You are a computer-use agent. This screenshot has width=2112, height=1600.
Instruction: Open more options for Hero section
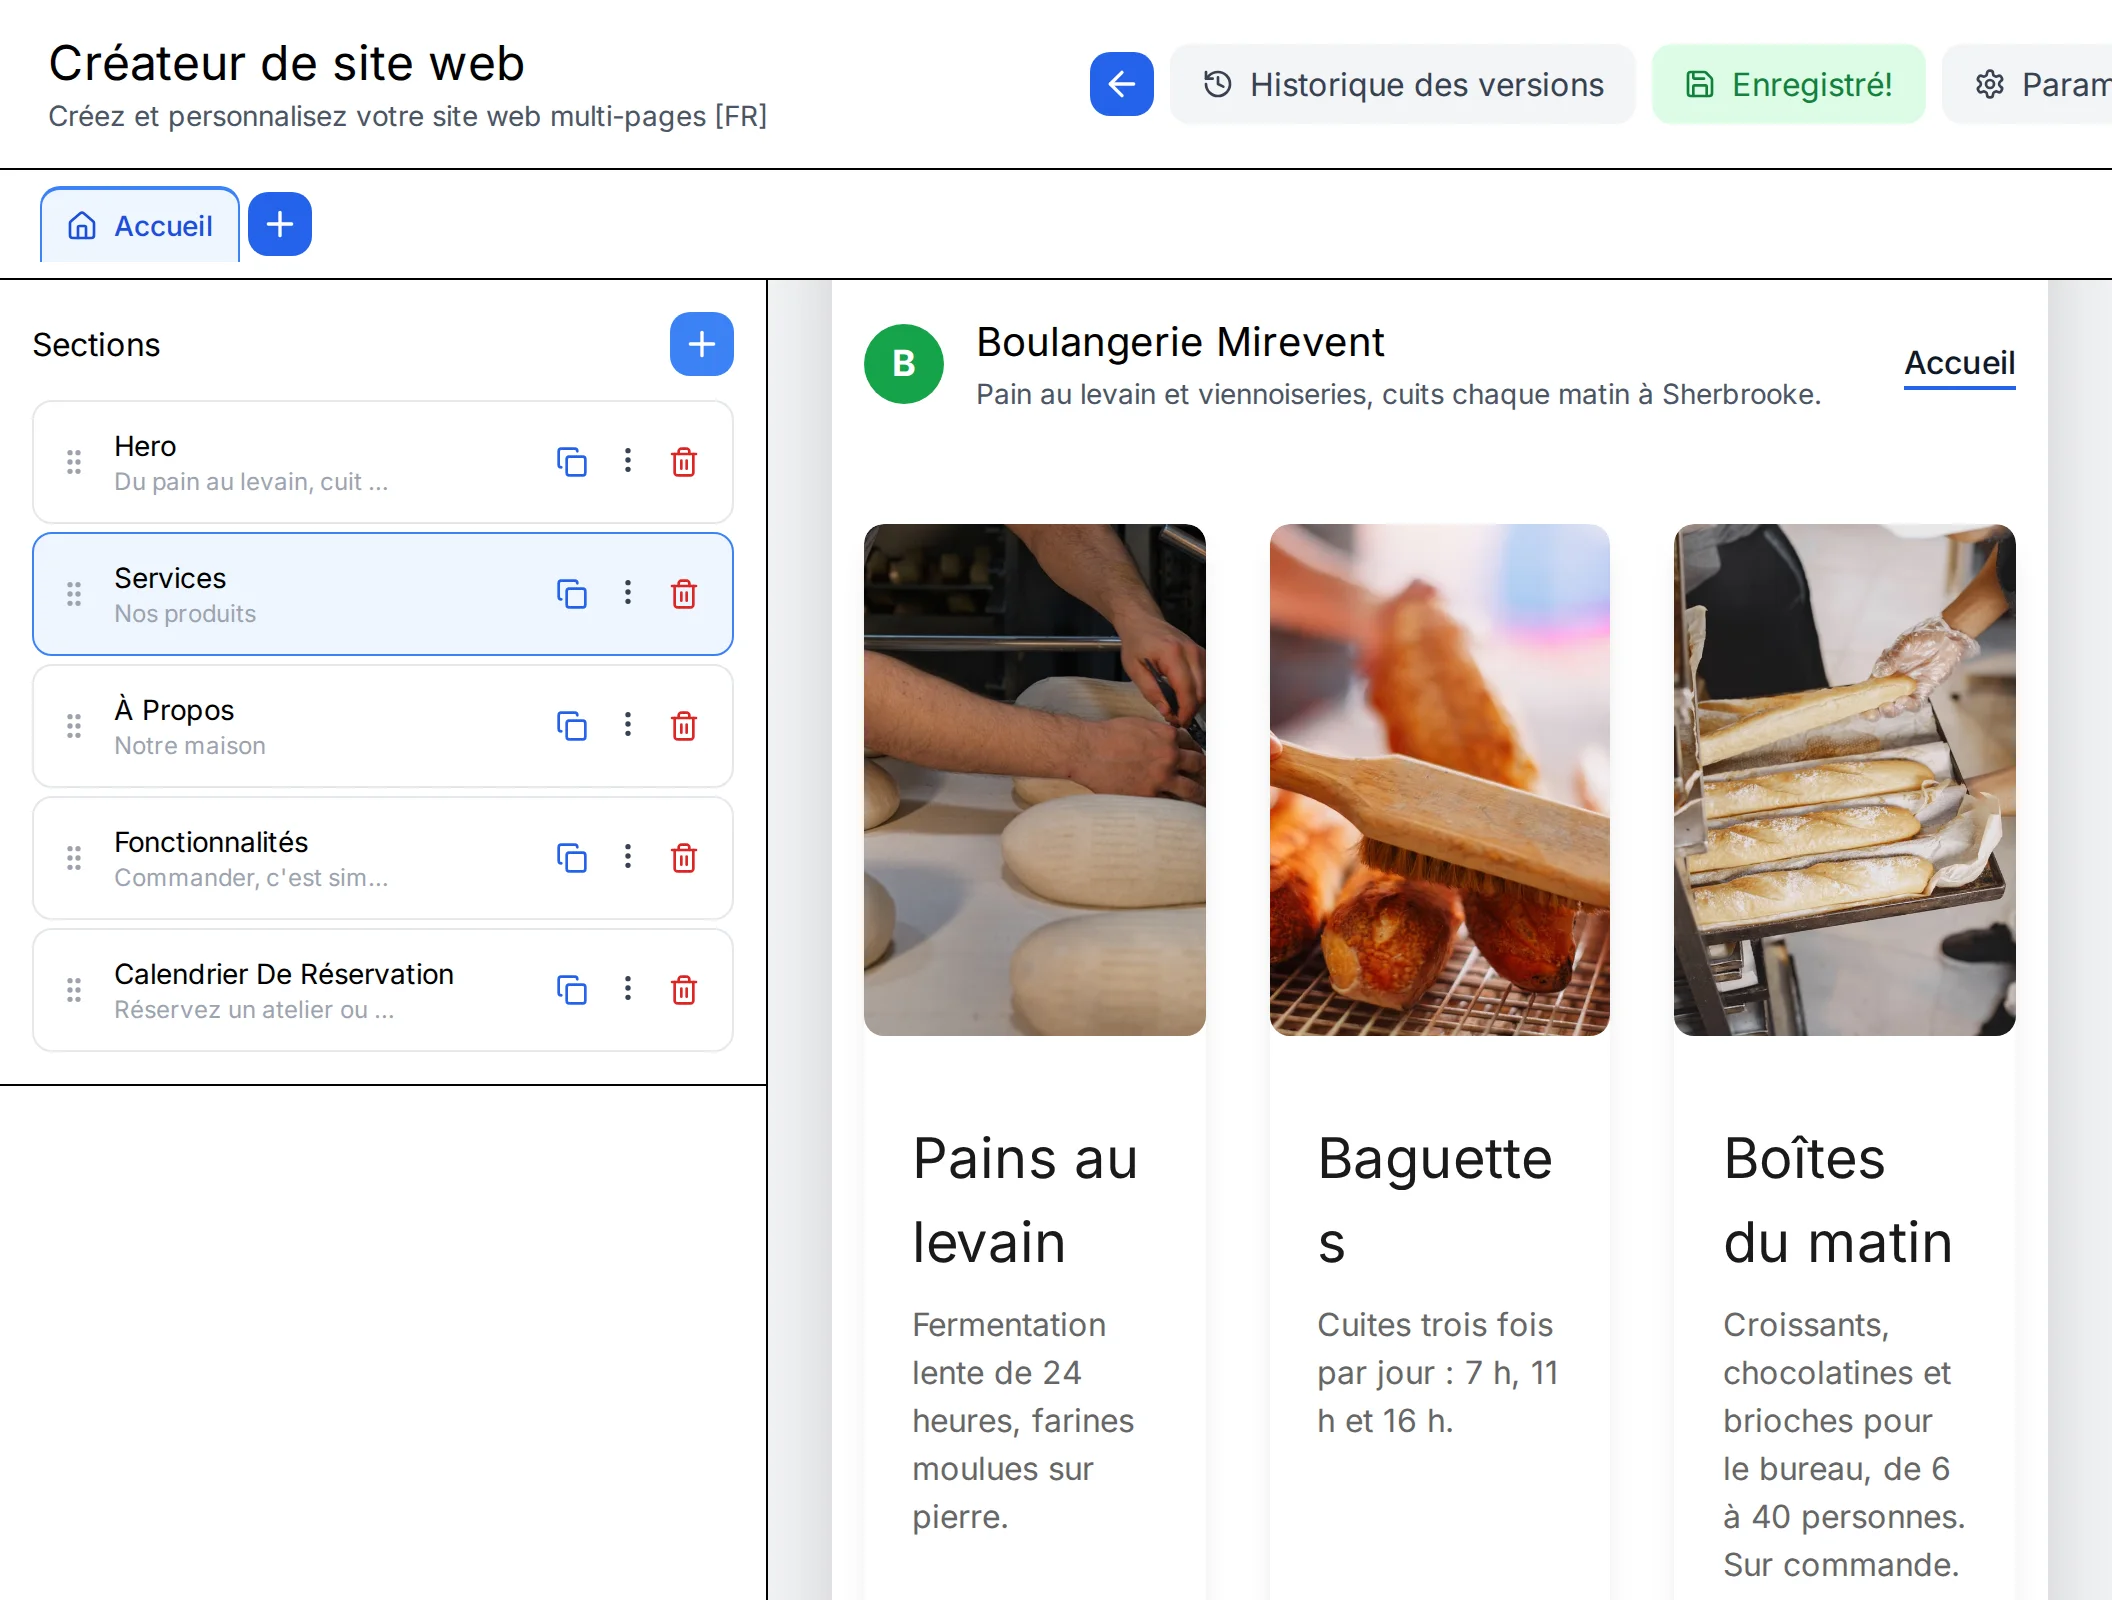pyautogui.click(x=628, y=461)
